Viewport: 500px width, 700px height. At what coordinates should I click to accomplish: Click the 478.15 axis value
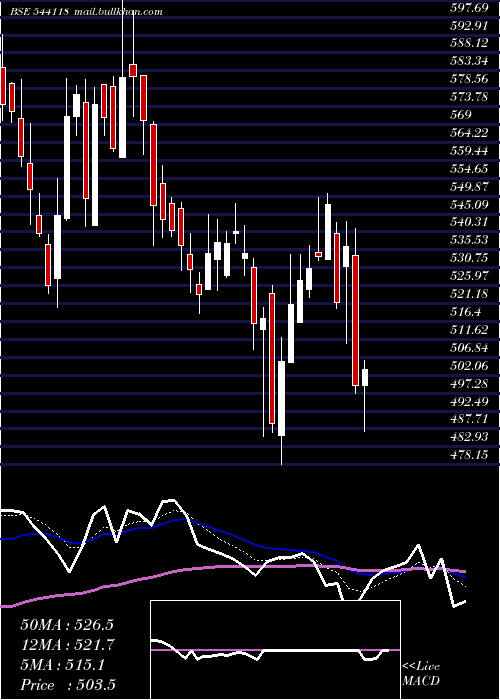(x=469, y=455)
